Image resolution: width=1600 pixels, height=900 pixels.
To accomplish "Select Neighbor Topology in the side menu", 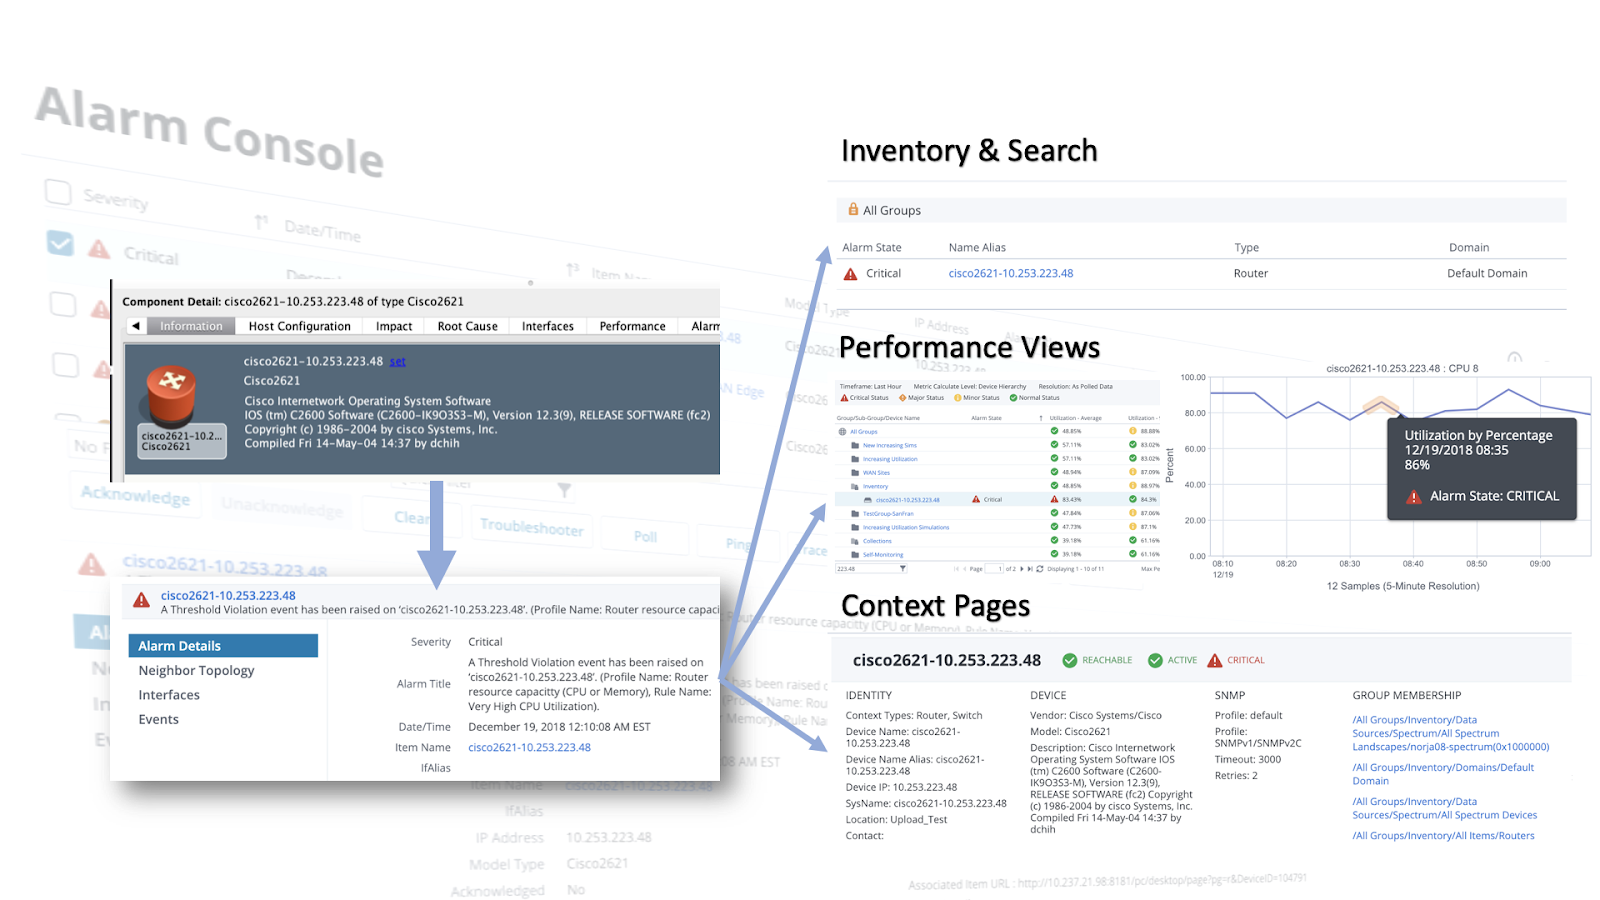I will pyautogui.click(x=196, y=671).
